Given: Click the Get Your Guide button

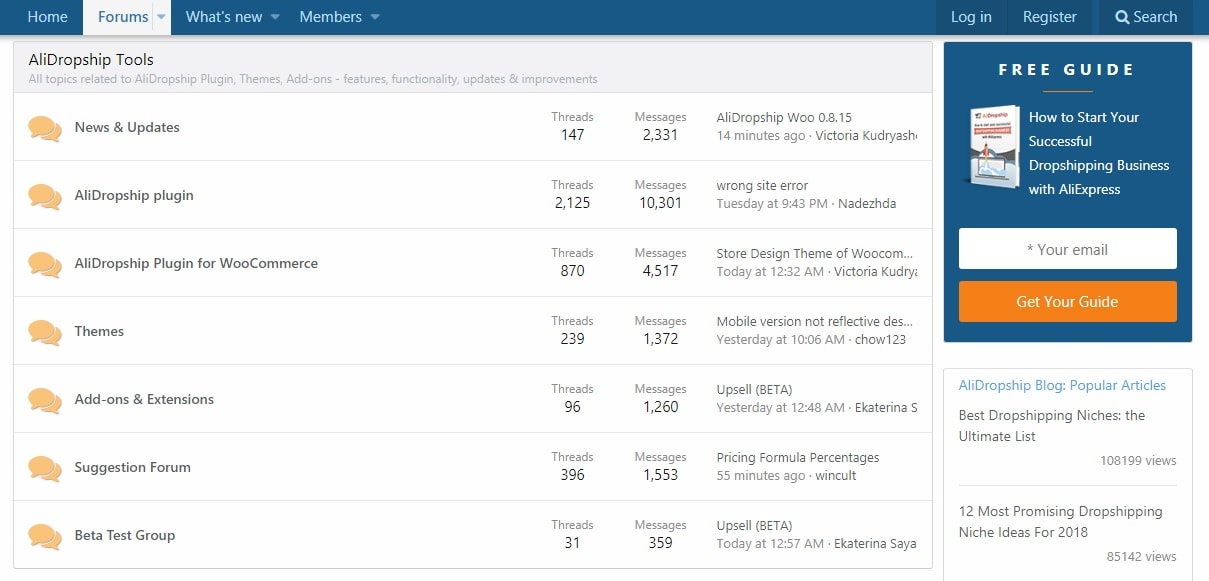Looking at the screenshot, I should coord(1067,301).
